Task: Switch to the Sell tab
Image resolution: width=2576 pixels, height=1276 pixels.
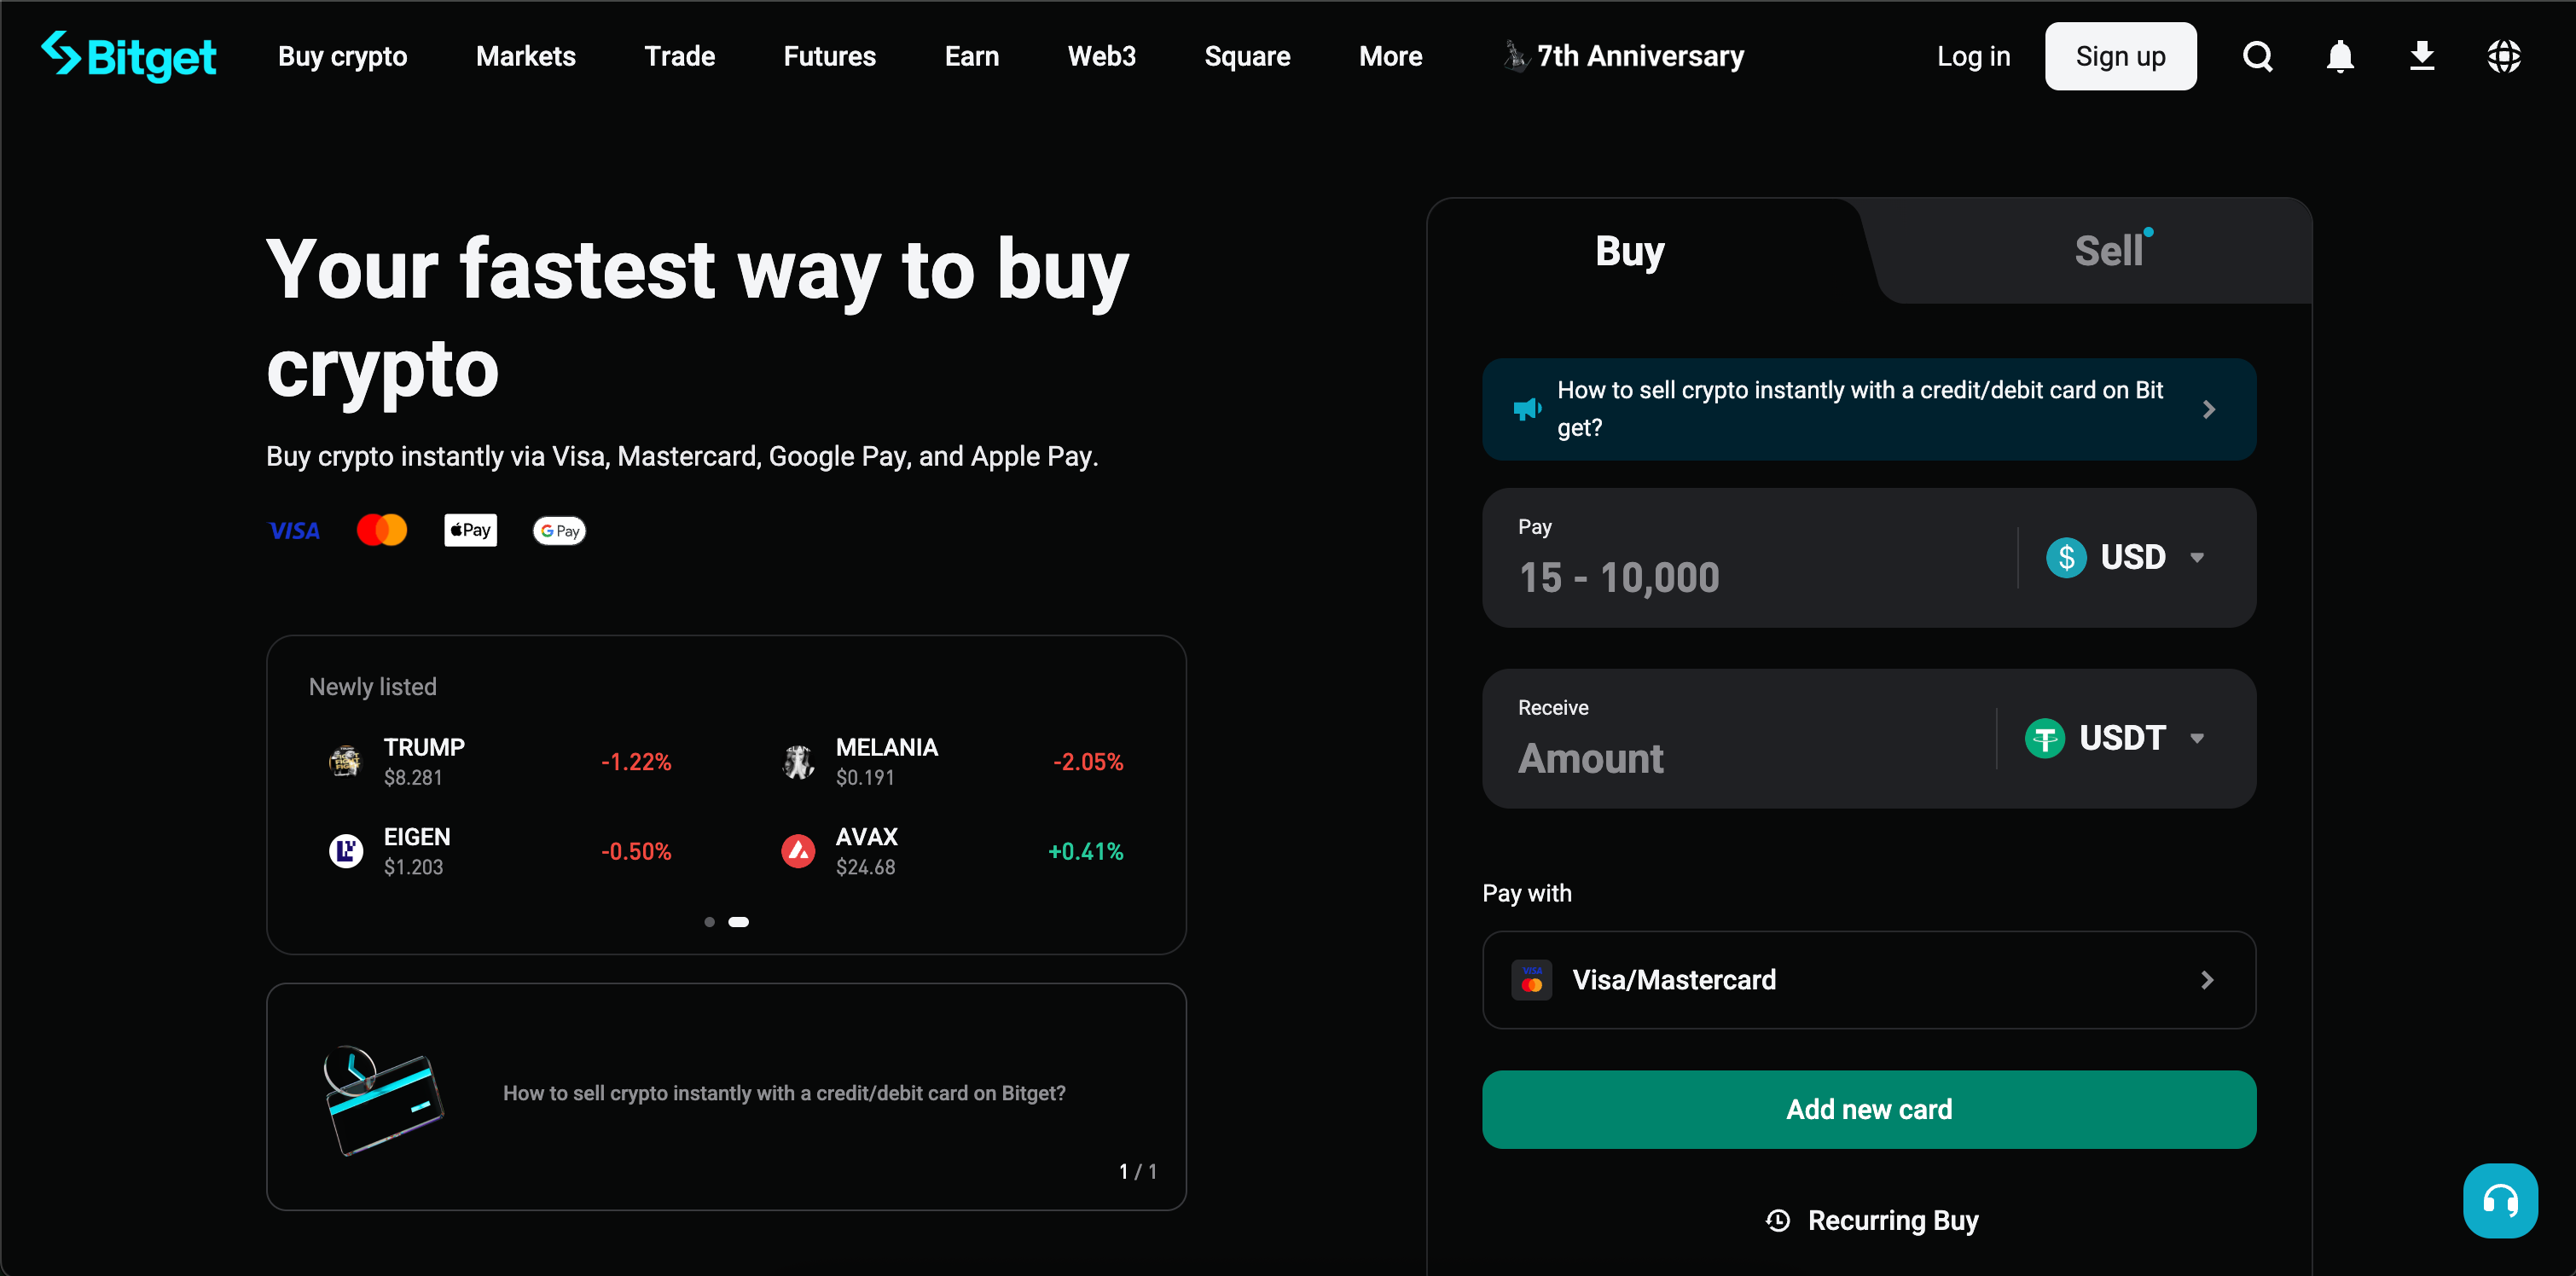Action: pyautogui.click(x=2108, y=251)
